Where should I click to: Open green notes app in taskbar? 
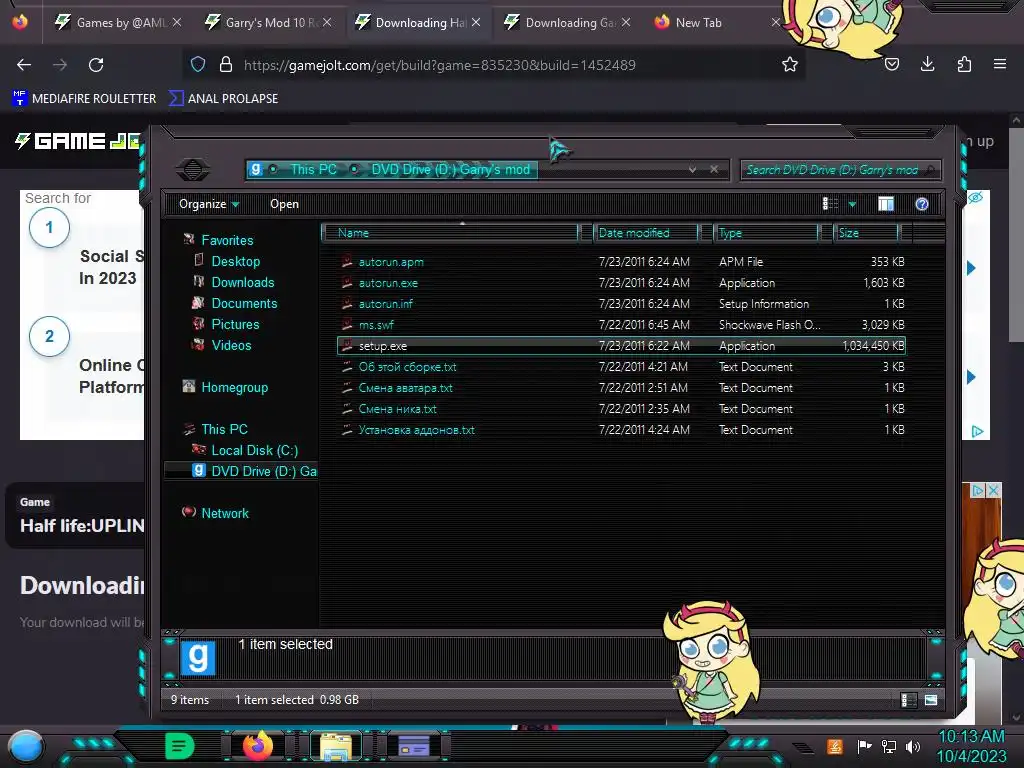tap(180, 746)
